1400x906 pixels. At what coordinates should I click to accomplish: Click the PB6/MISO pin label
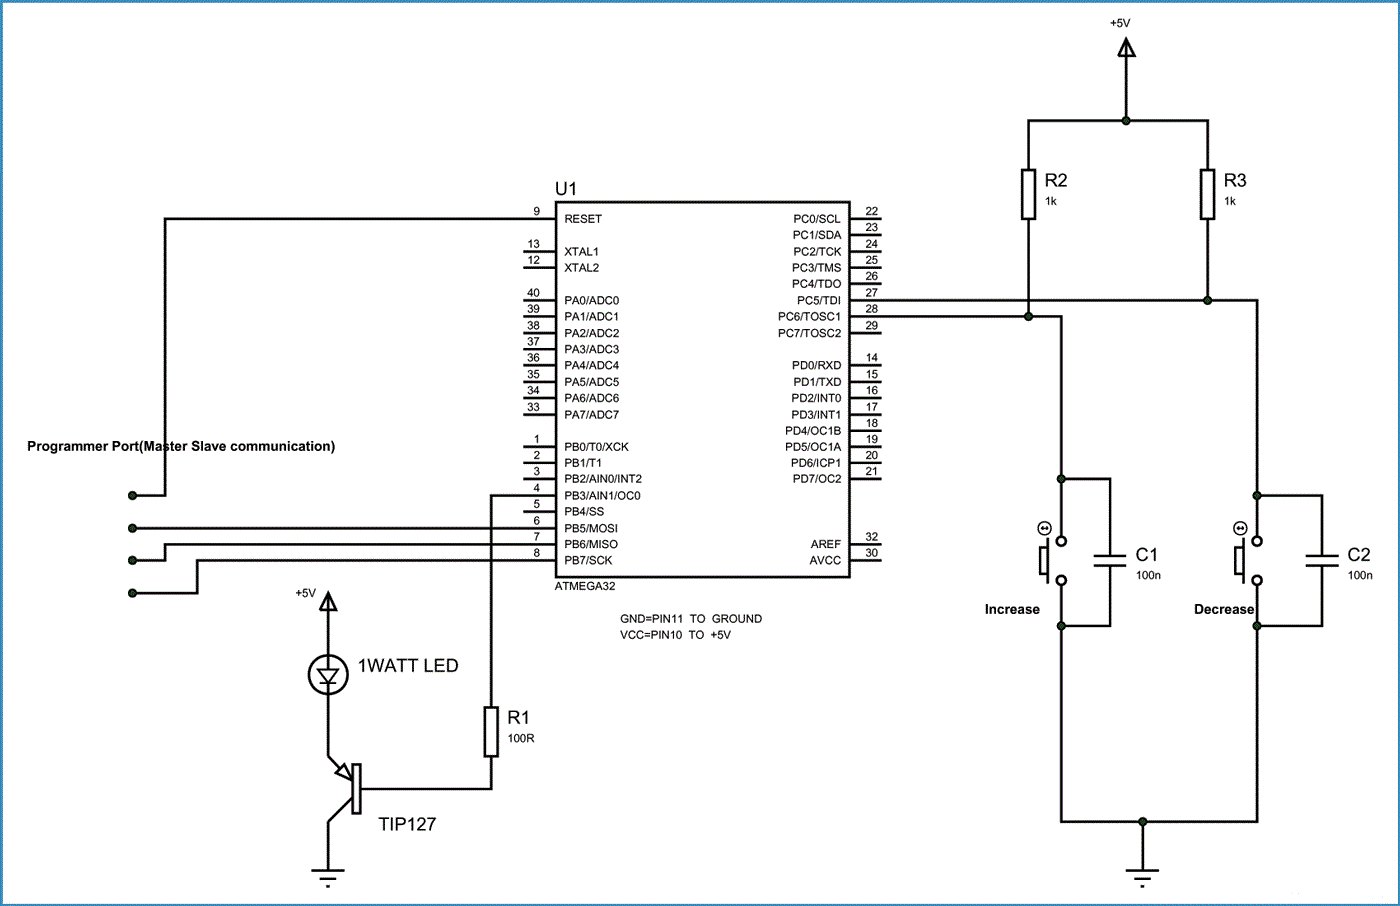coord(591,545)
